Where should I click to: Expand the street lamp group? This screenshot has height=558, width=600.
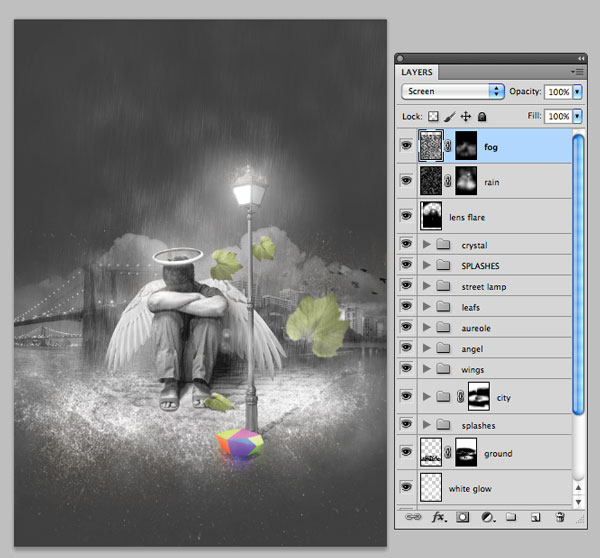428,287
